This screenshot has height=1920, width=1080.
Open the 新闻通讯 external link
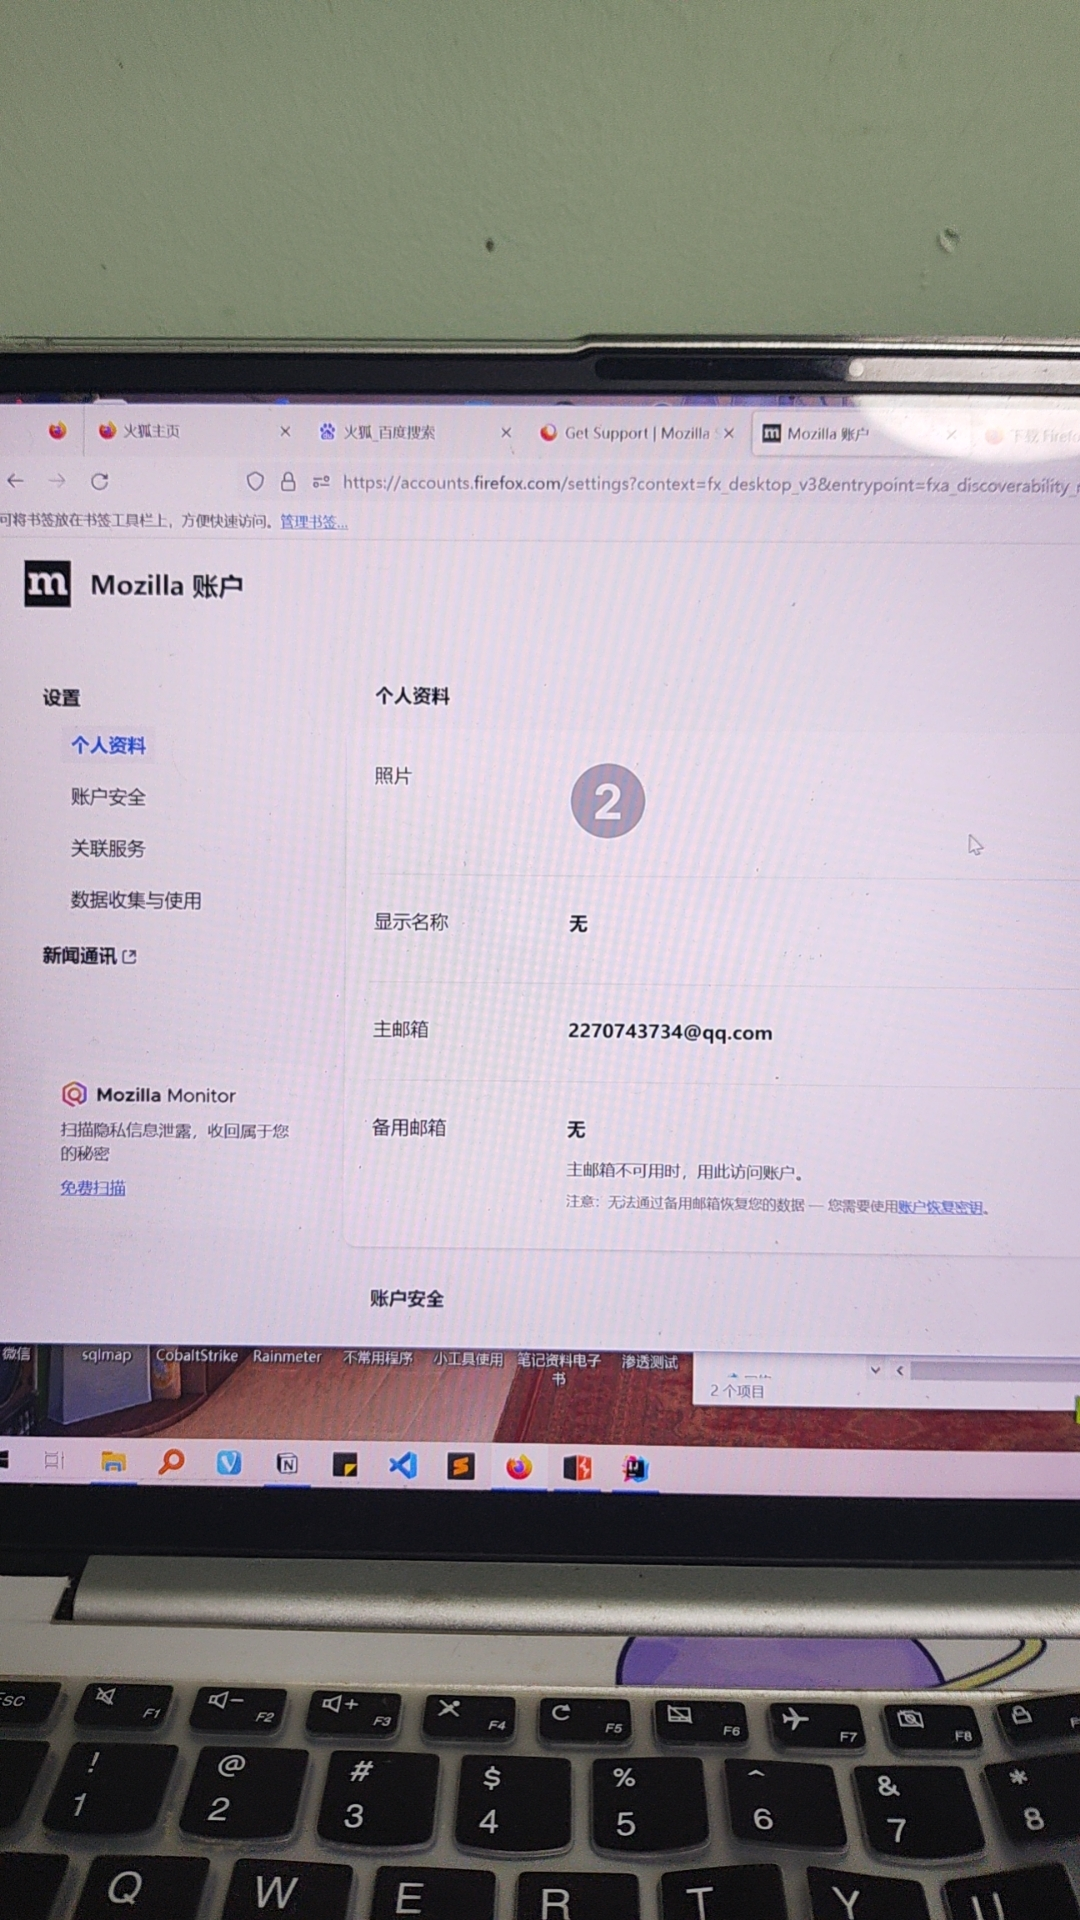click(89, 956)
